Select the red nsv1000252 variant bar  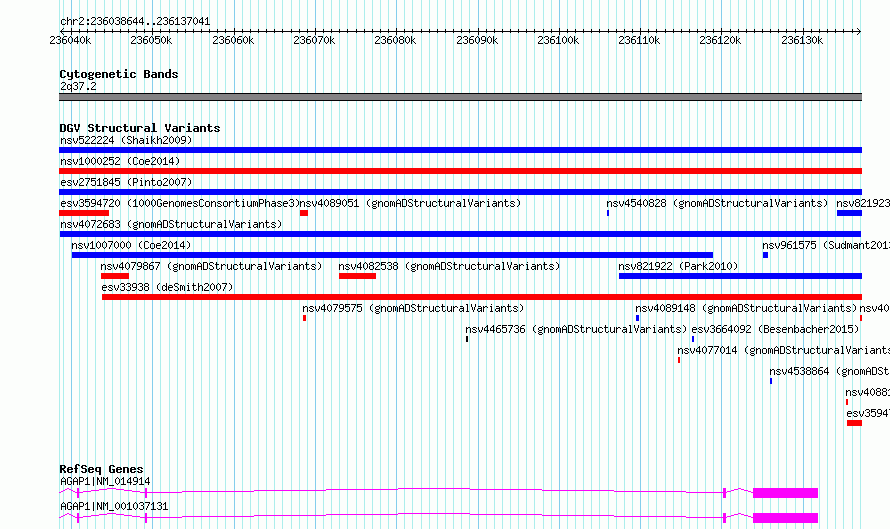[x=460, y=171]
